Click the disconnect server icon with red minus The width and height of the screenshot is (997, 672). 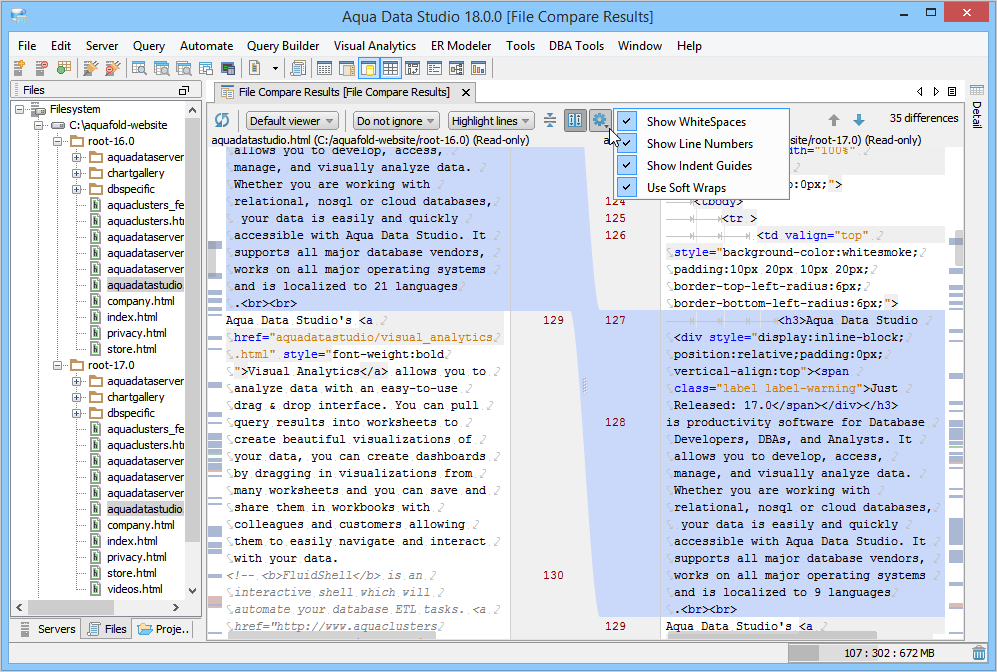(x=42, y=68)
